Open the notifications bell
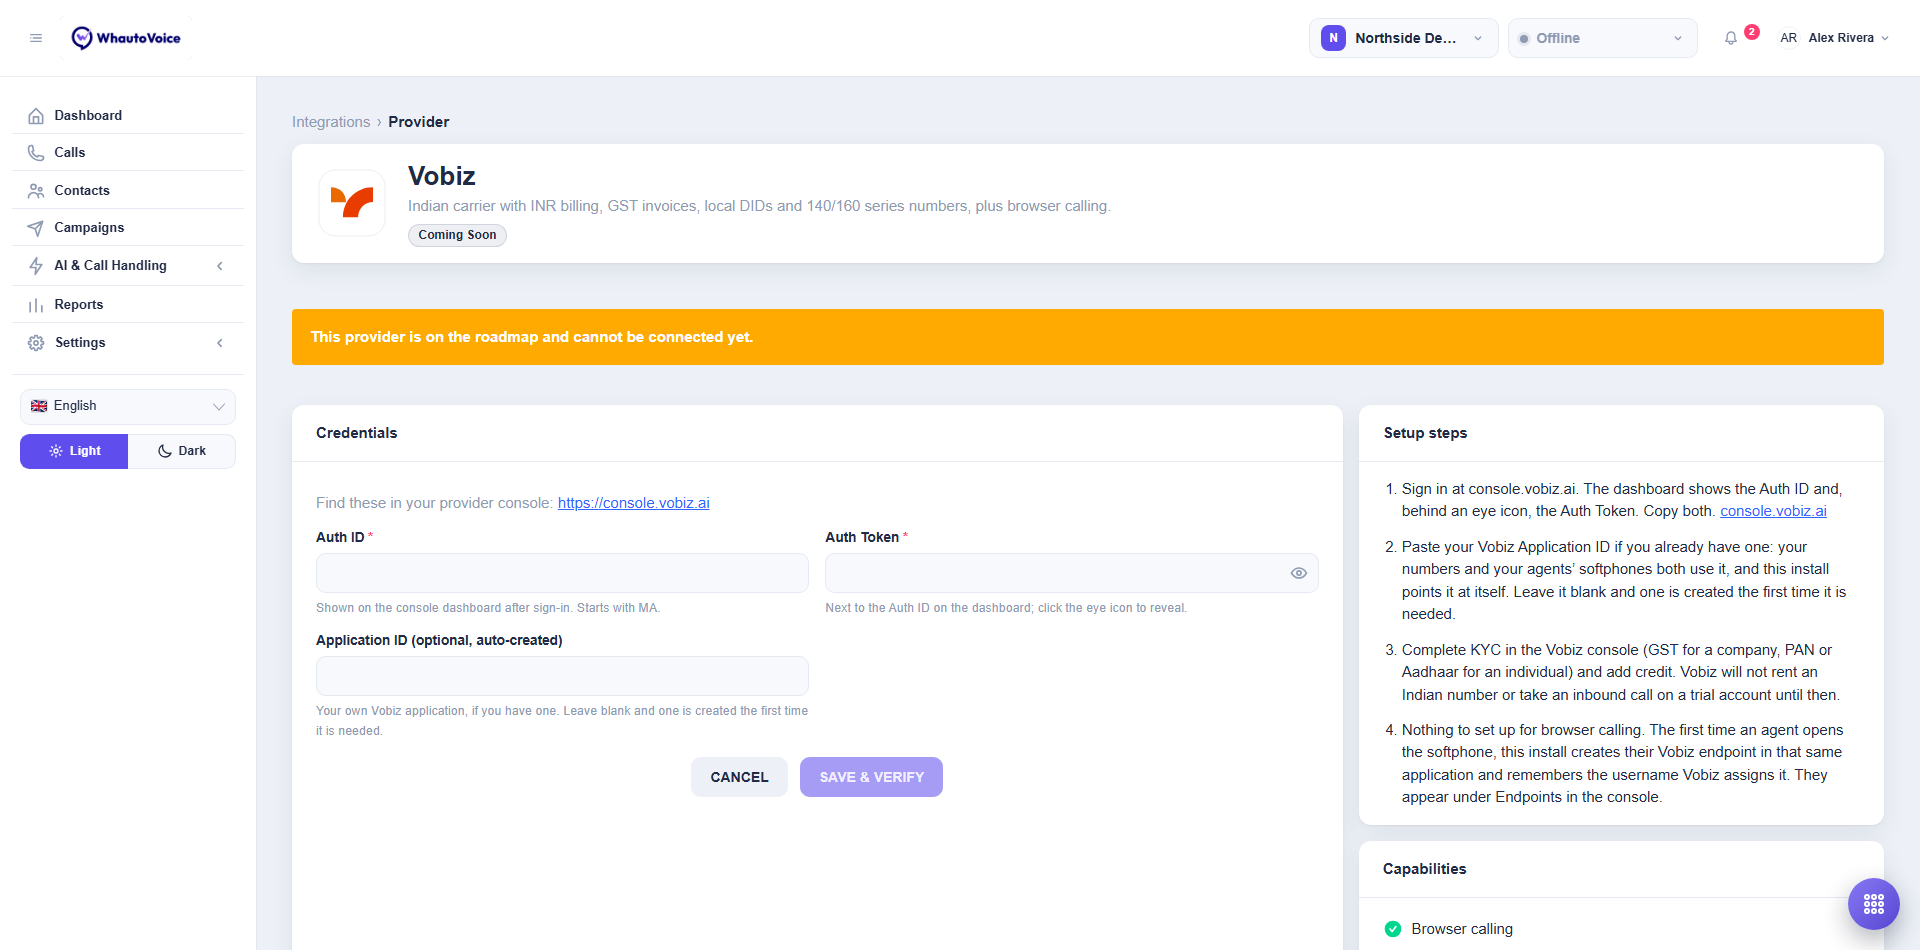This screenshot has width=1920, height=950. 1731,38
